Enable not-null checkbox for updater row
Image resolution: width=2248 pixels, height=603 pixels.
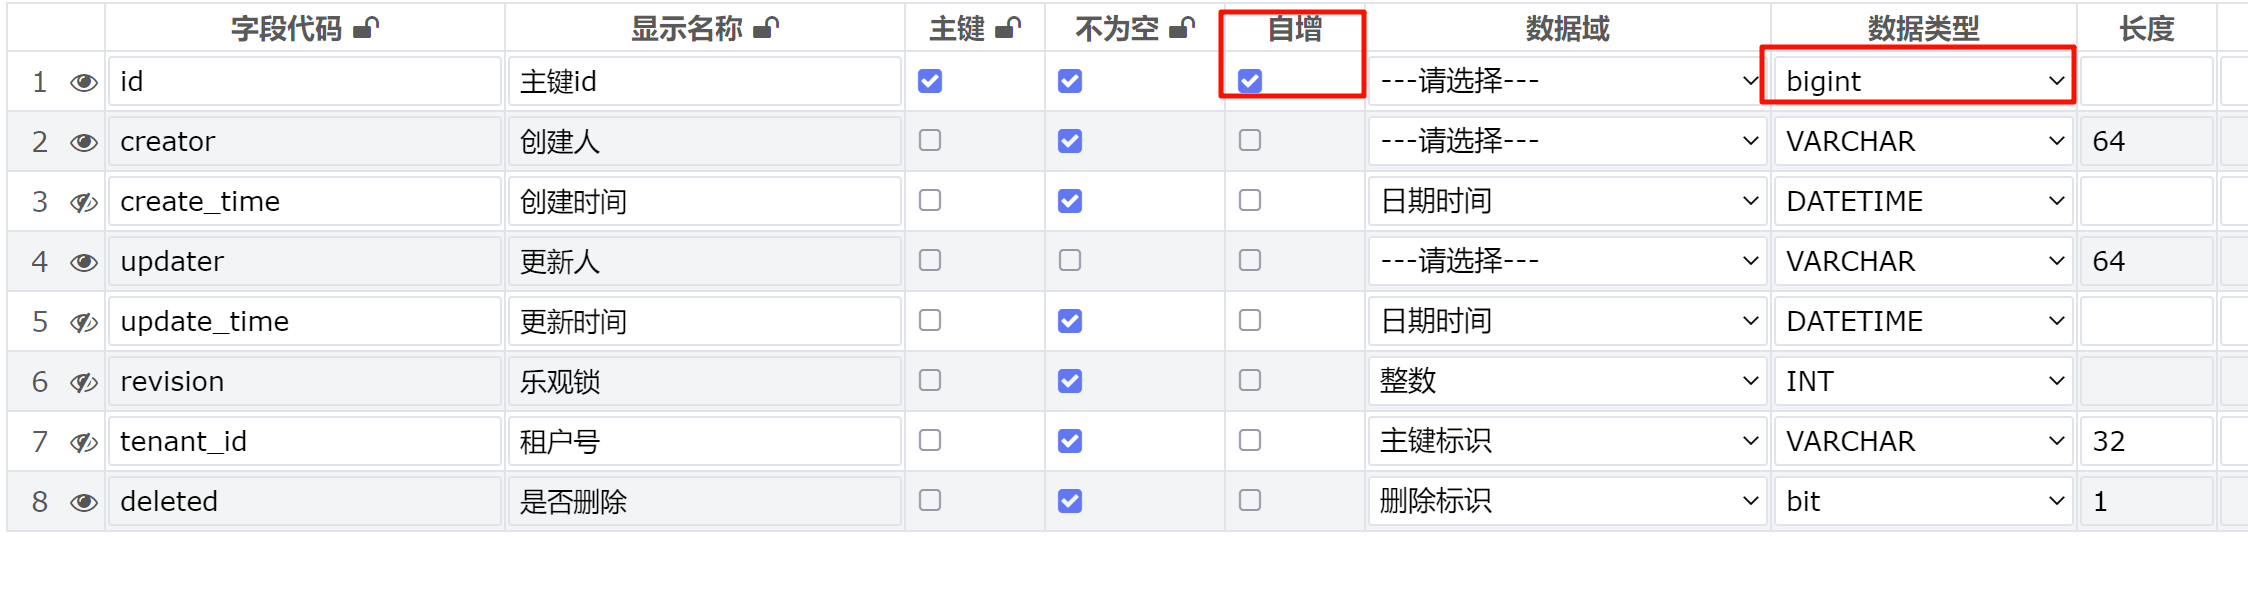[1070, 260]
